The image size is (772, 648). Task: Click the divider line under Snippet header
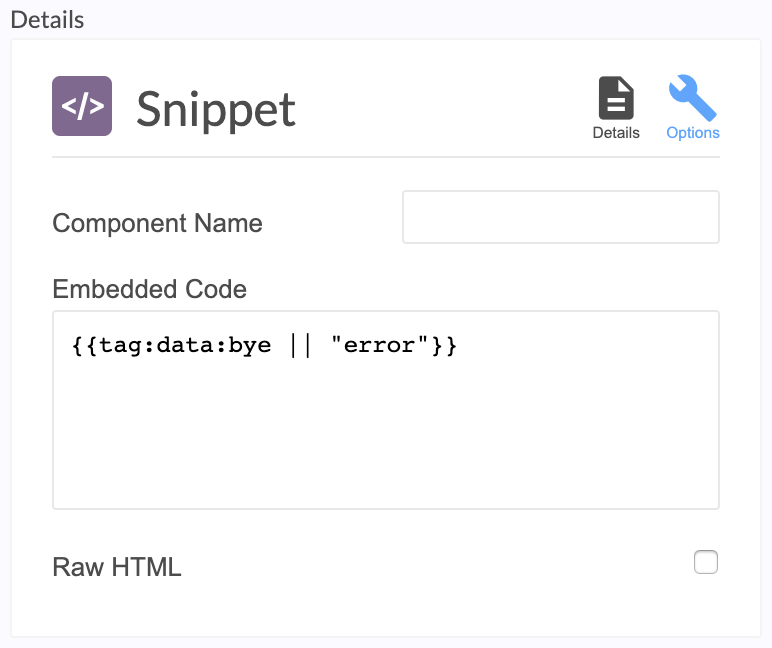(x=386, y=157)
